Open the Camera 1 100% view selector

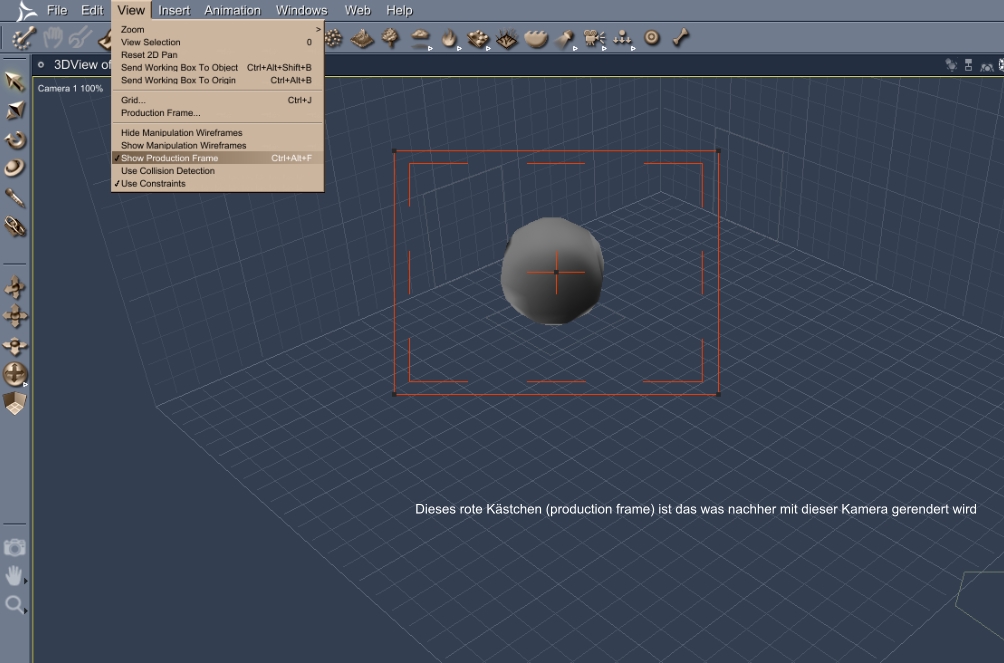point(70,88)
